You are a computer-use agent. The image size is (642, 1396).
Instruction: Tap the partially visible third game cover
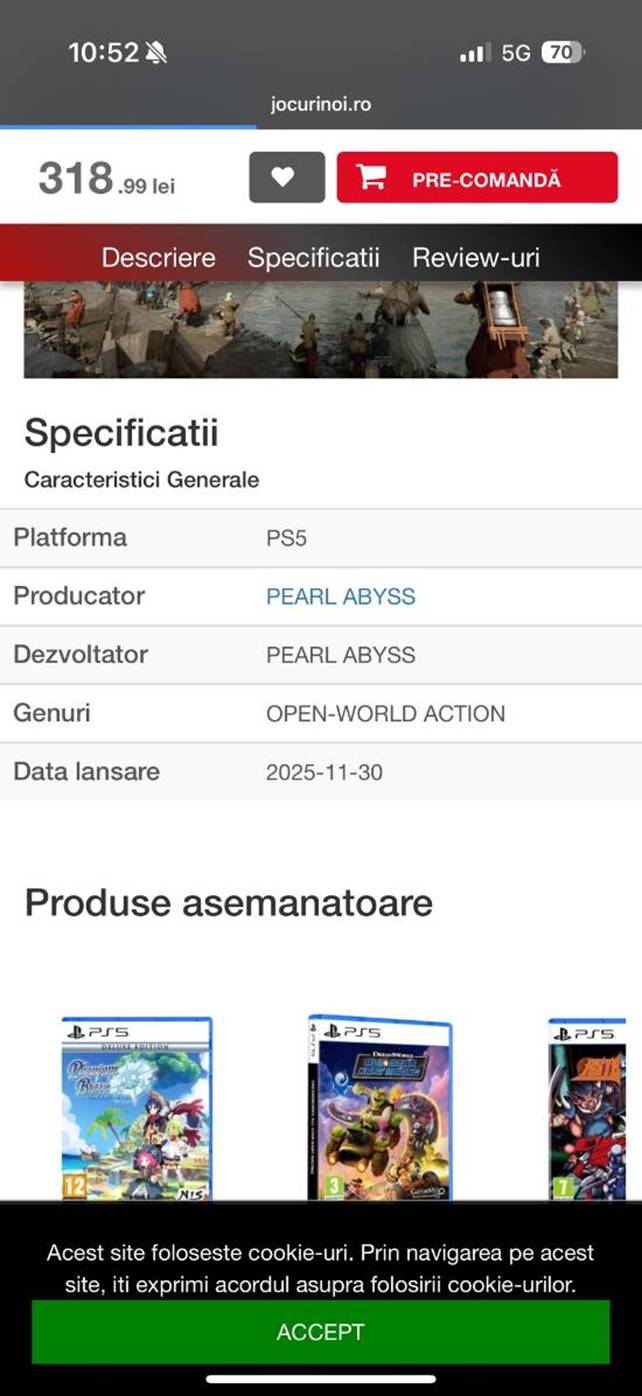pos(586,1108)
